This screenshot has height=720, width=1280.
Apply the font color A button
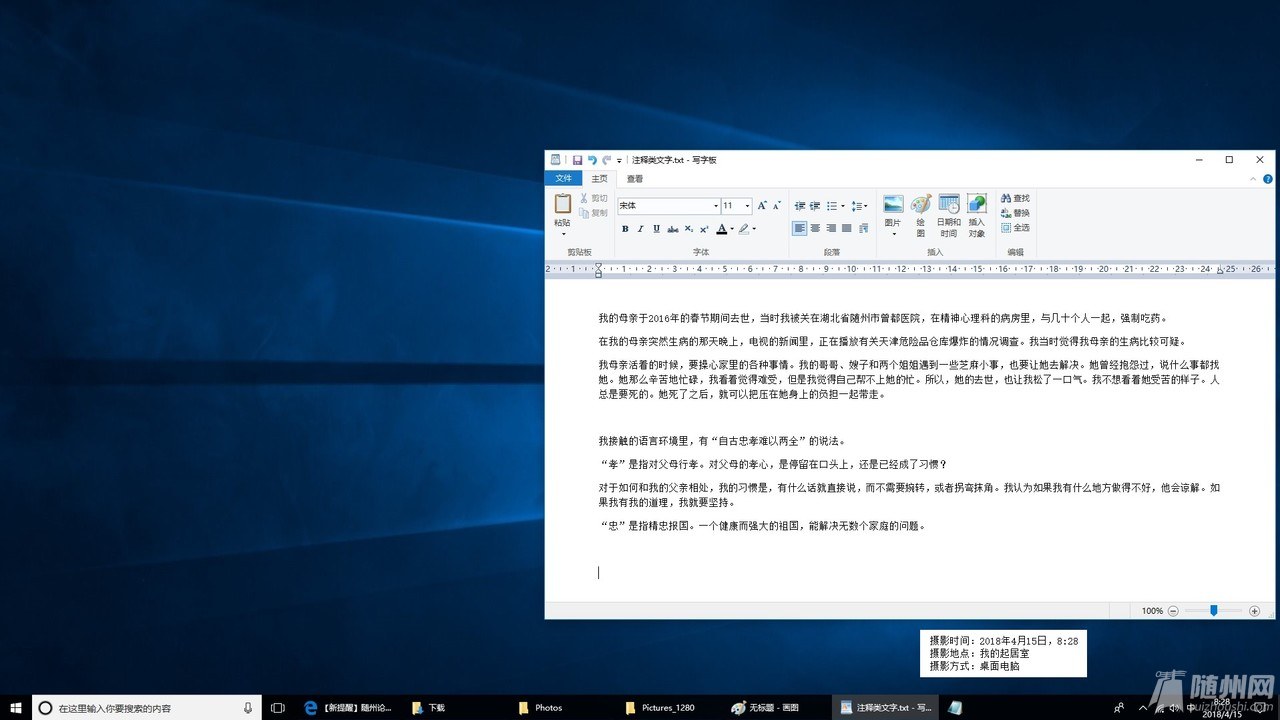click(721, 229)
